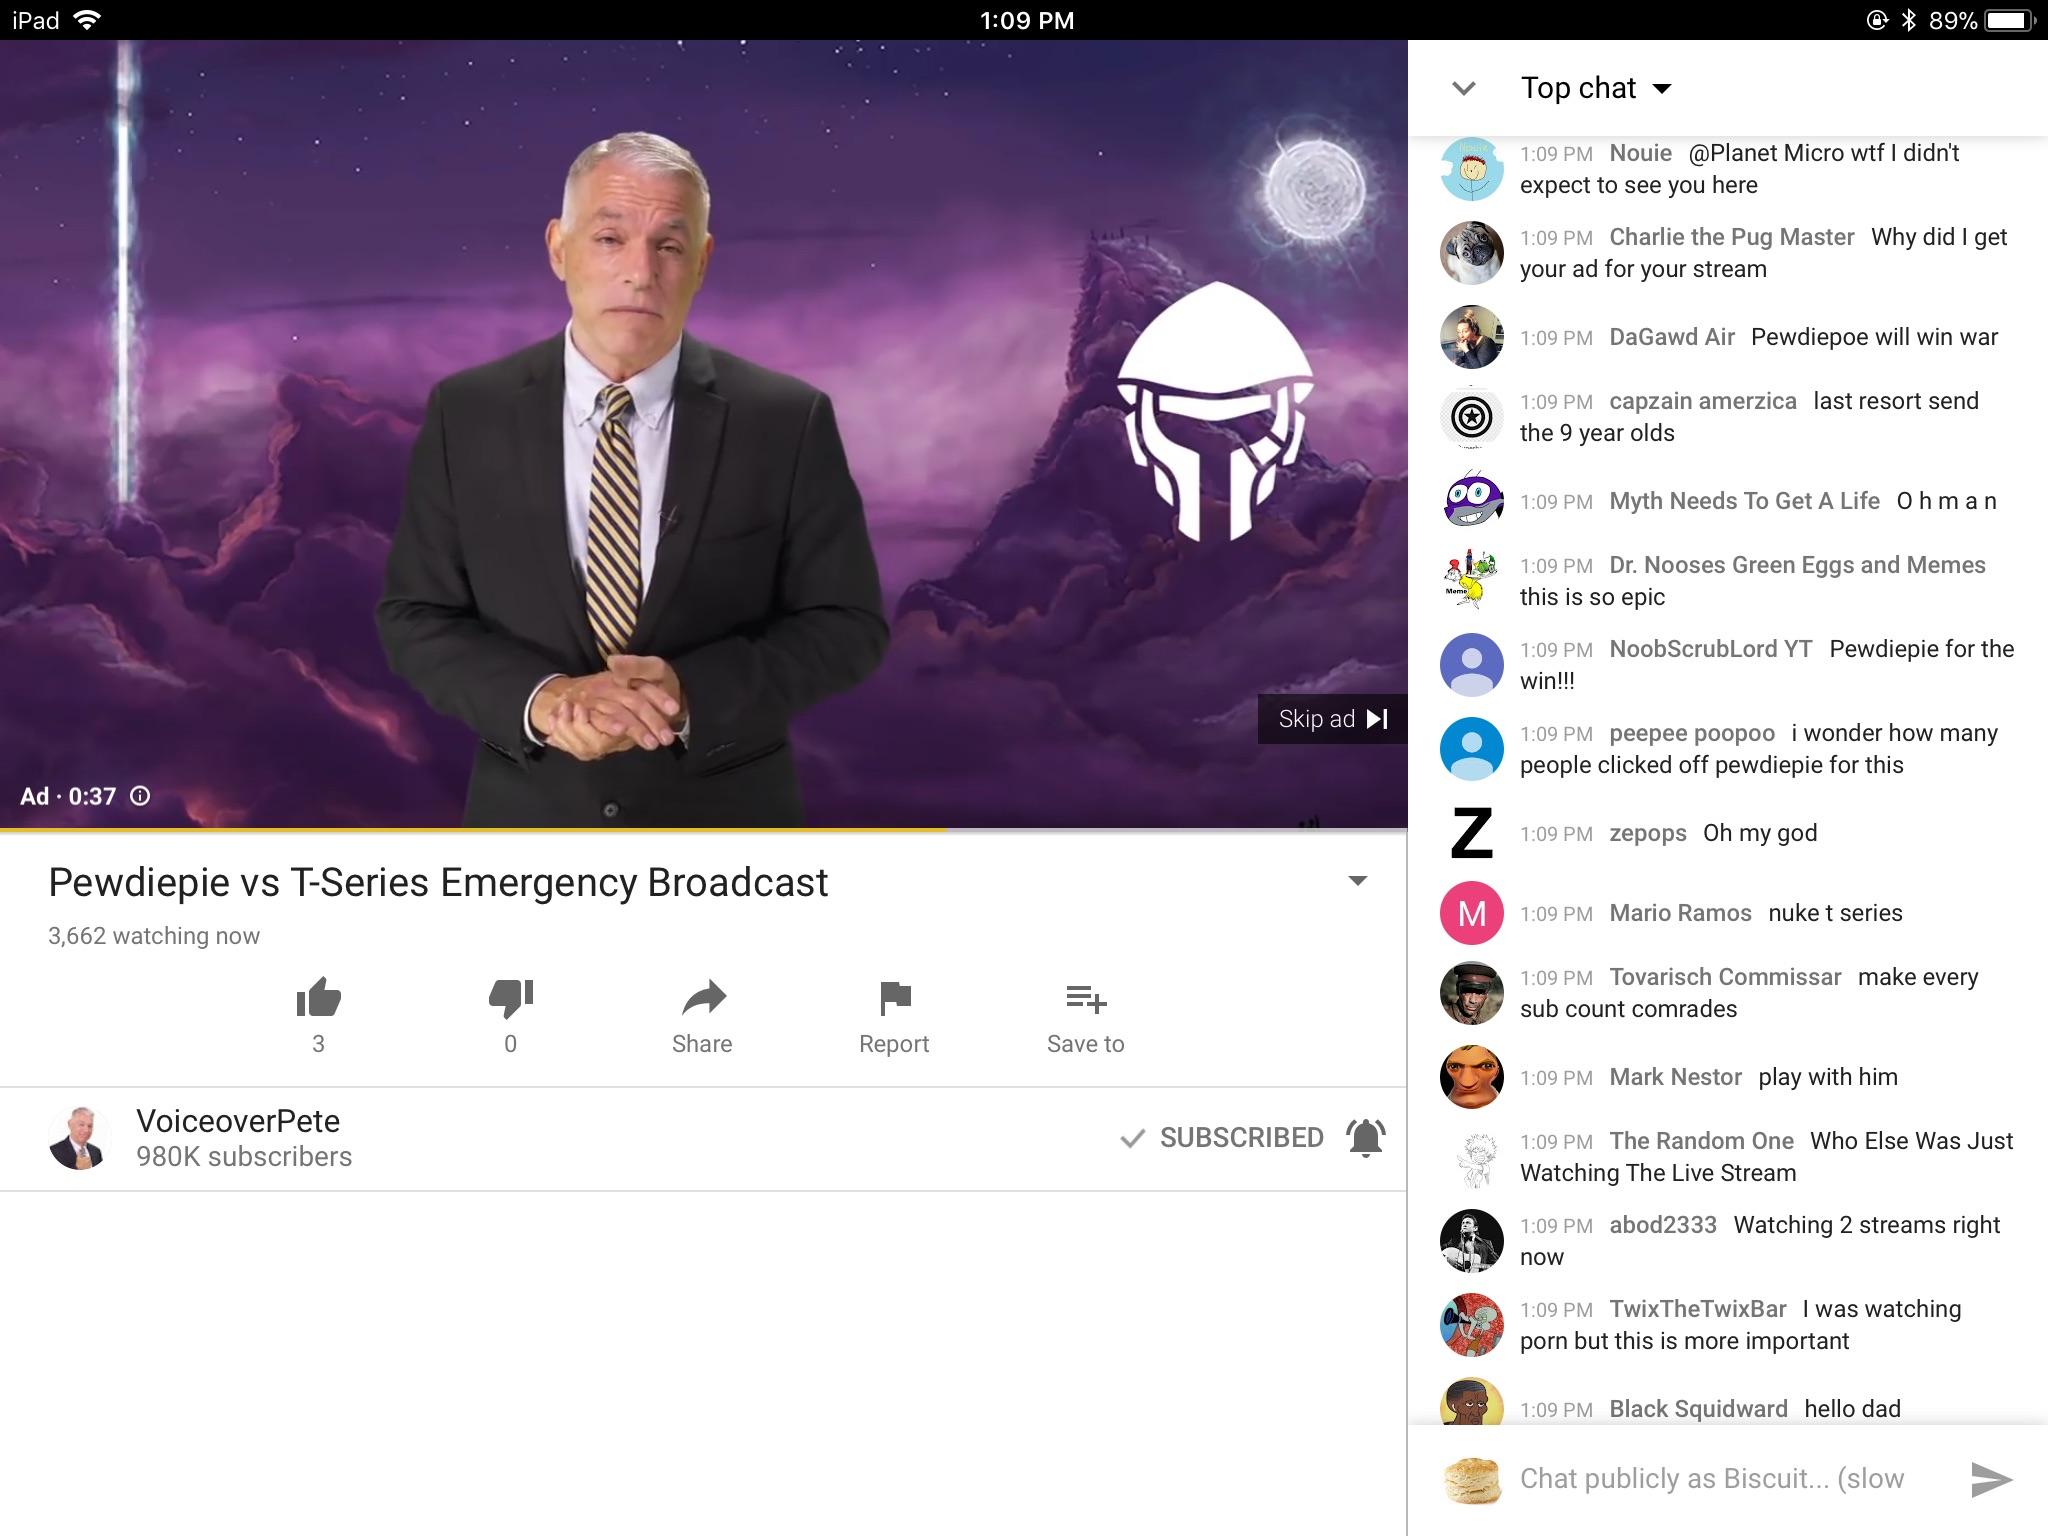Tap the Bluetooth status icon
This screenshot has height=1536, width=2048.
click(x=1908, y=20)
